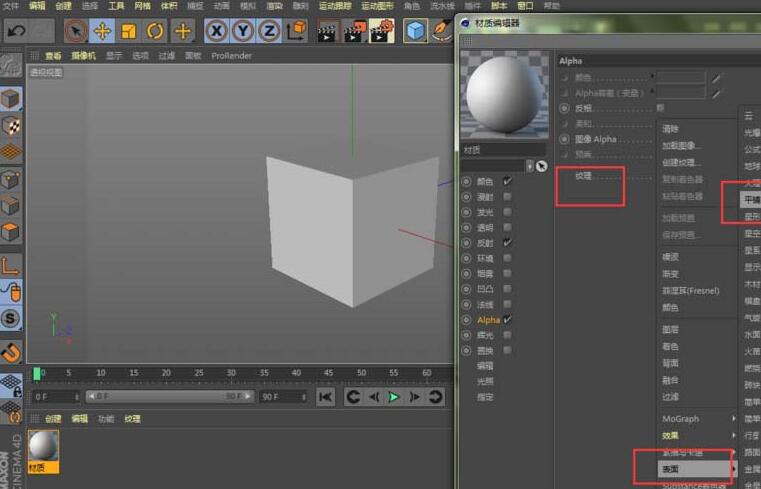Screen dimensions: 761x489
Task: Click Render to Picture Viewer icon
Action: click(x=355, y=32)
